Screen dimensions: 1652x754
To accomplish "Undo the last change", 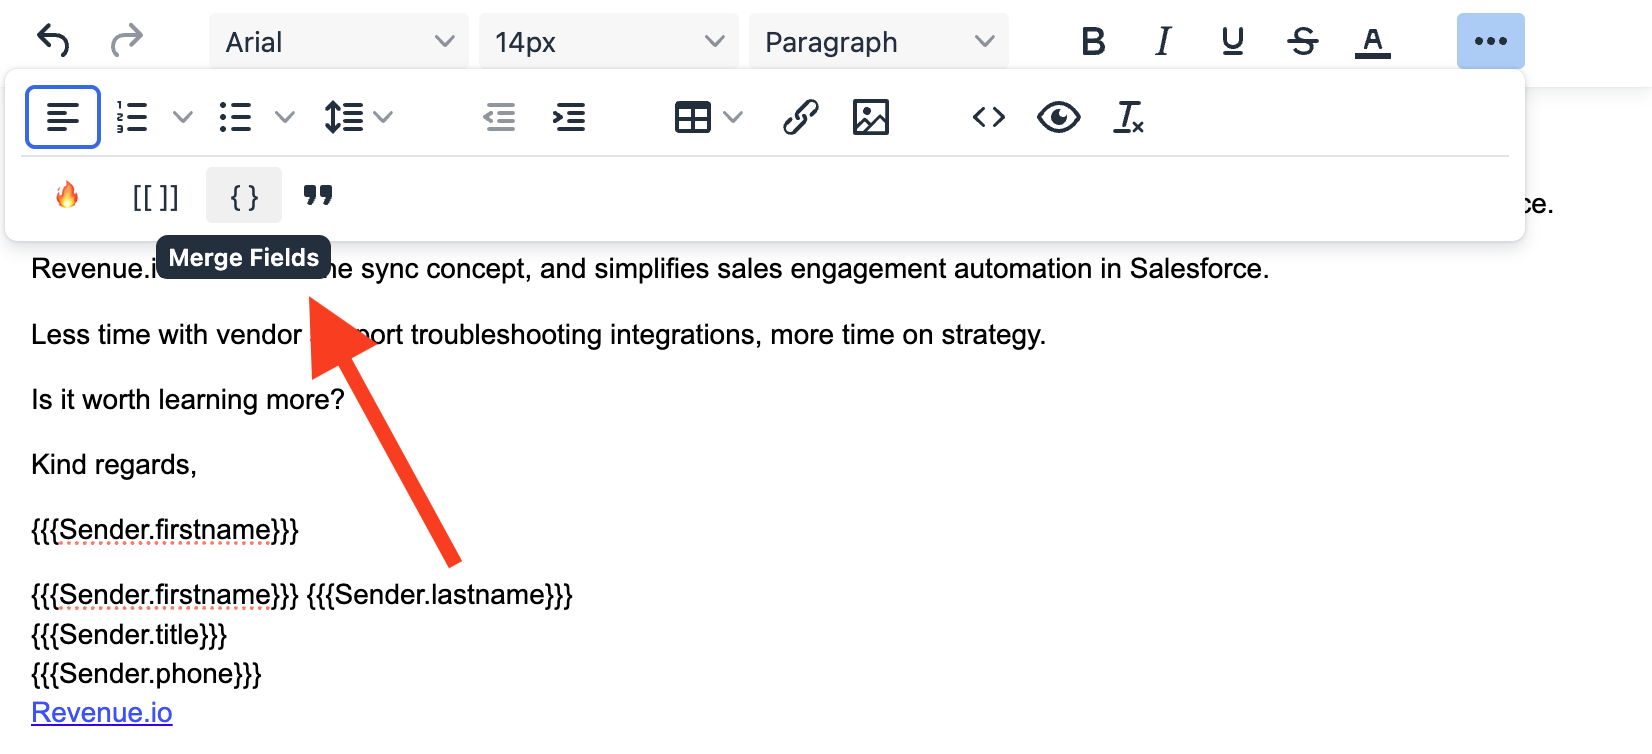I will (x=53, y=41).
